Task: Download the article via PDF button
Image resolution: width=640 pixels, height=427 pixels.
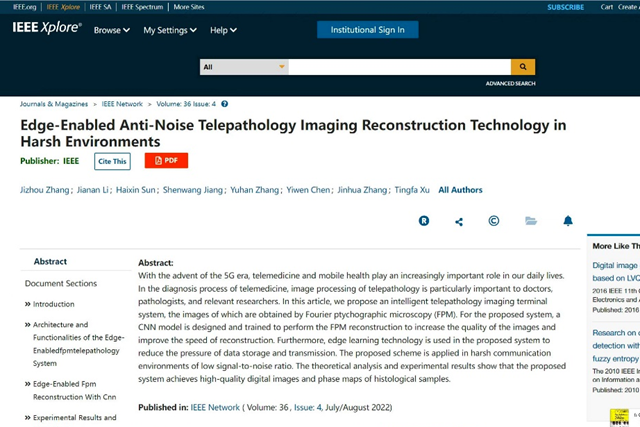Action: point(166,160)
